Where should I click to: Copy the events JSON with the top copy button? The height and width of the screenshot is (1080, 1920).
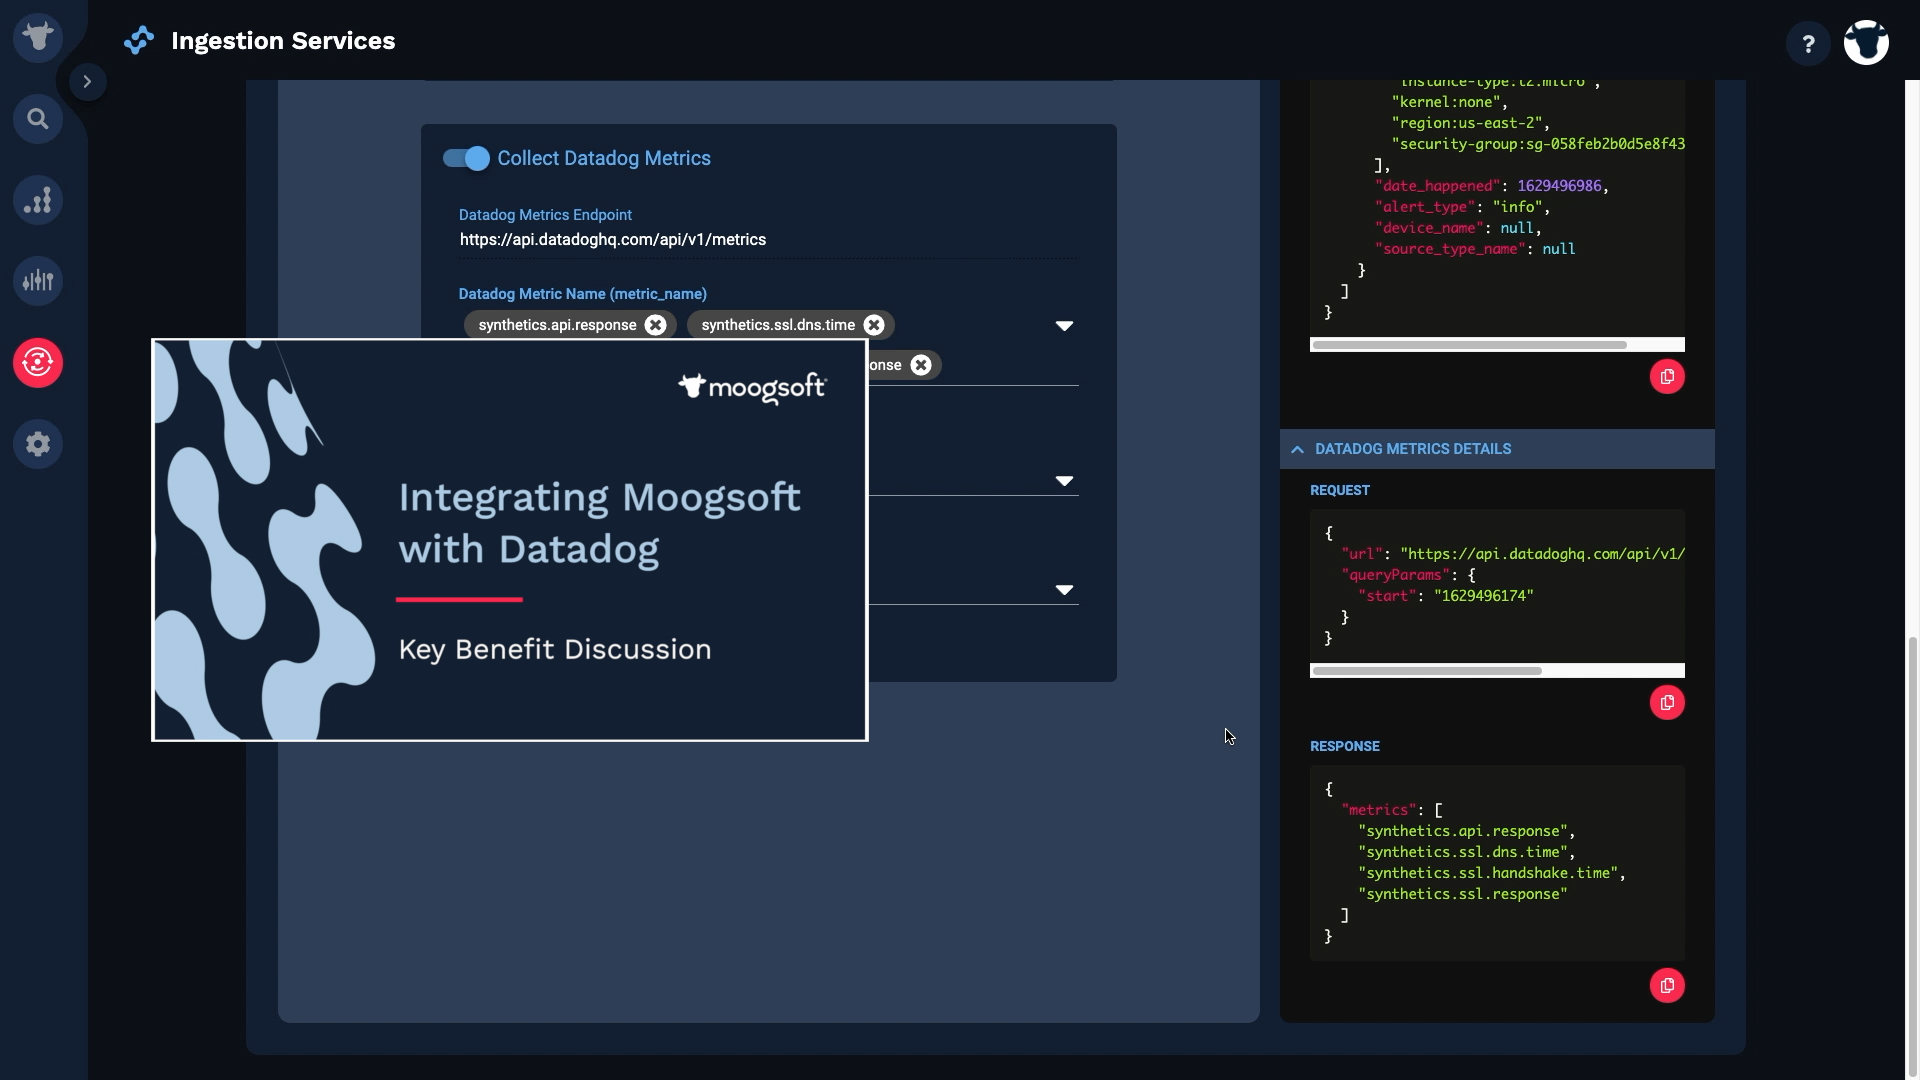tap(1667, 377)
